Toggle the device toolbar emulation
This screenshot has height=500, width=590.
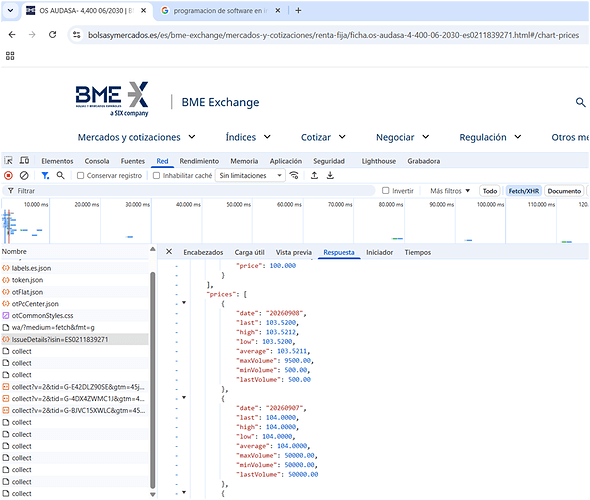[24, 161]
